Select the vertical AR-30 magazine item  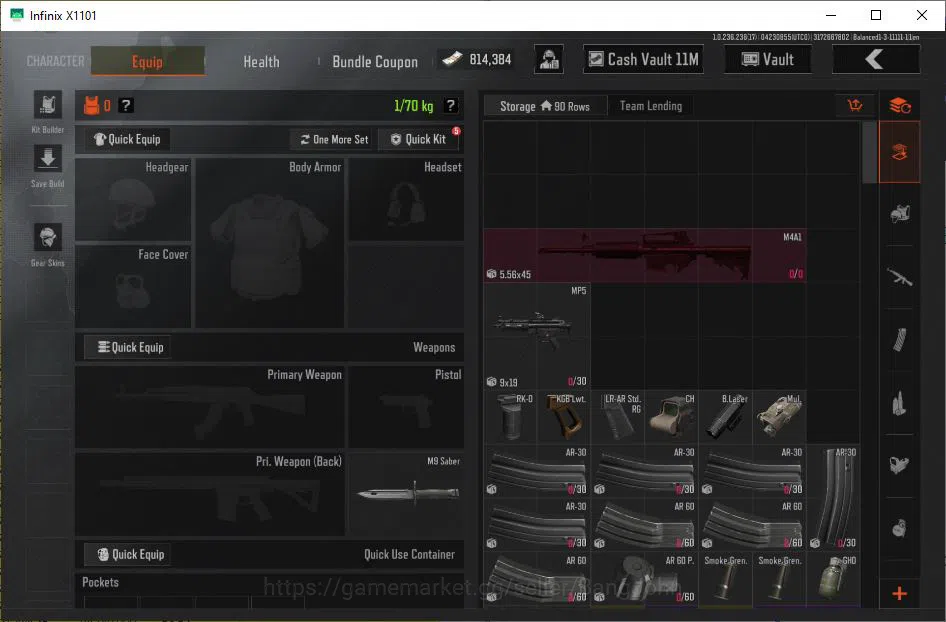coord(833,498)
